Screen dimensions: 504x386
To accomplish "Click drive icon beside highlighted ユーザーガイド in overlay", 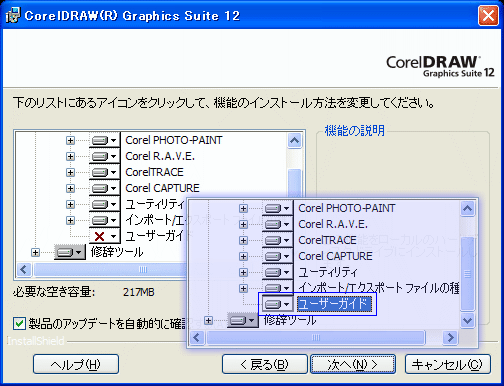I will point(277,304).
